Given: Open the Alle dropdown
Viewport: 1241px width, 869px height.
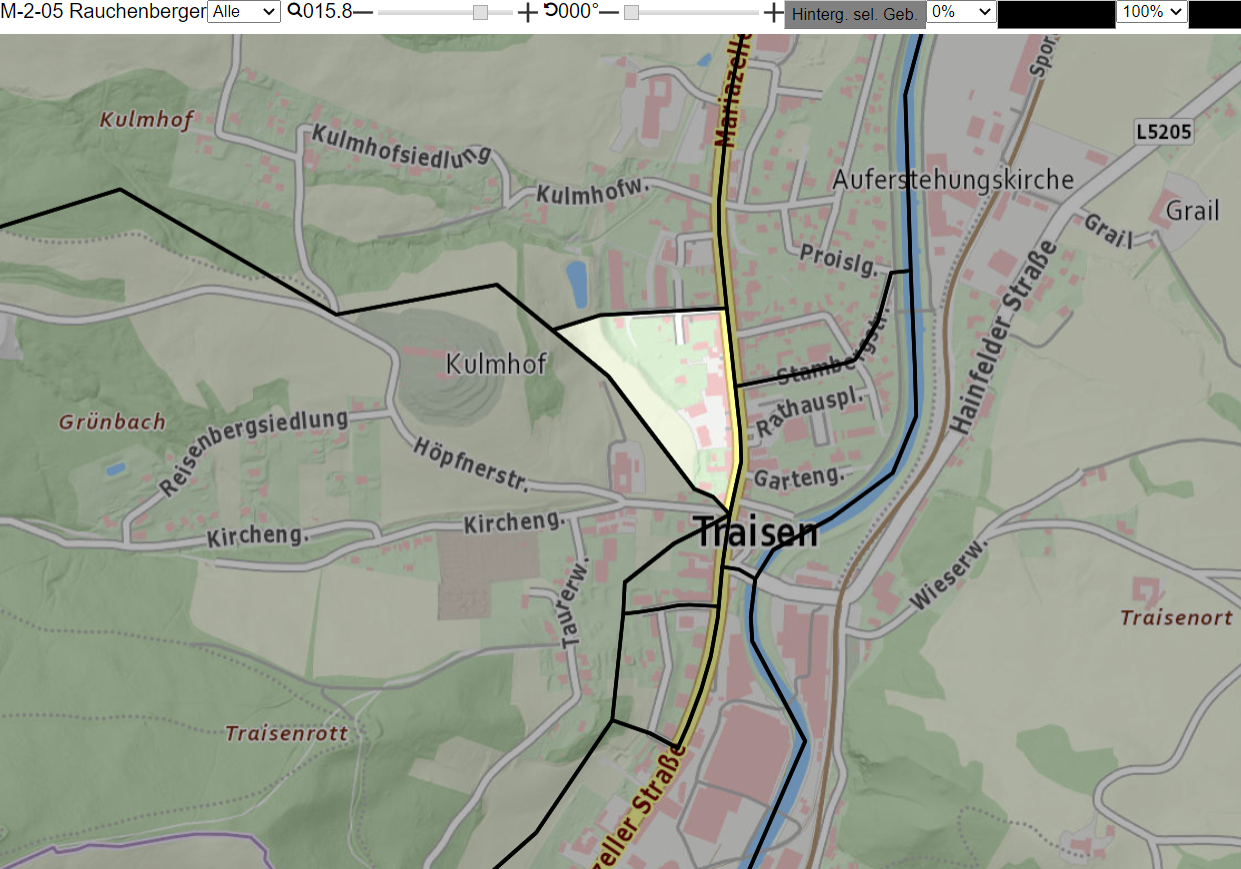Looking at the screenshot, I should (244, 12).
